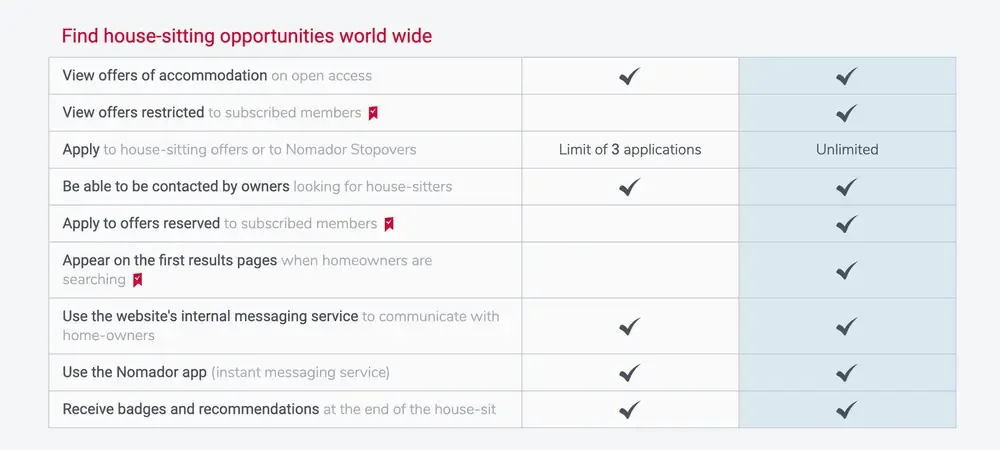Viewport: 1000px width, 450px height.
Task: Click the 'Limit of 3 applications' cell
Action: (630, 150)
